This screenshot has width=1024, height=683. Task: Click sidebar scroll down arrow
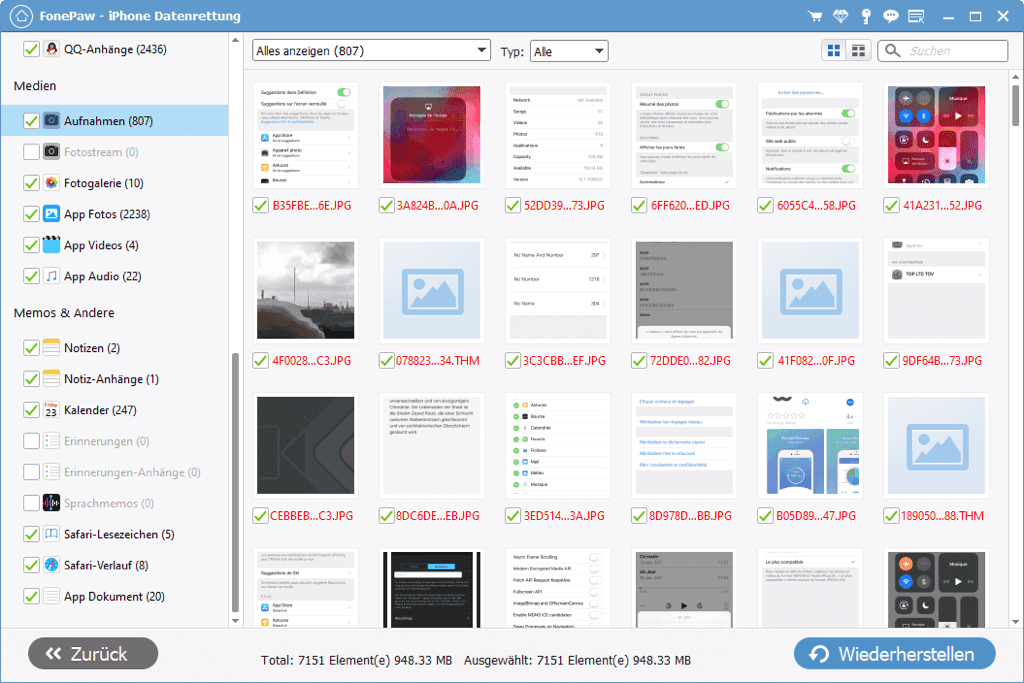click(x=235, y=621)
